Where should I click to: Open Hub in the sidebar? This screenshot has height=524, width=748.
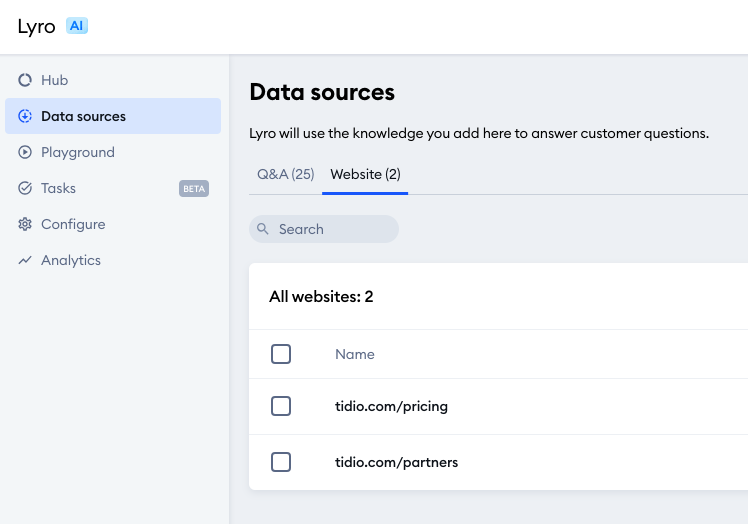(113, 80)
